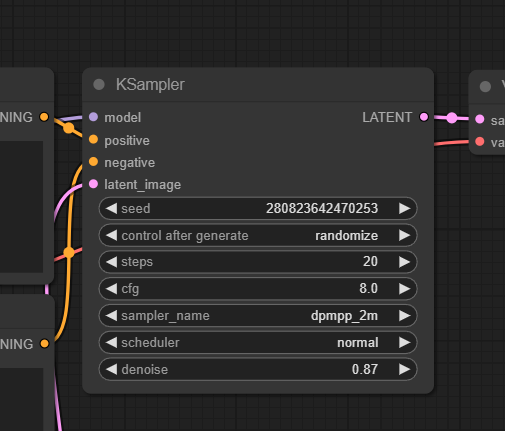This screenshot has height=431, width=505.
Task: Increase cfg with right arrow
Action: tap(404, 288)
